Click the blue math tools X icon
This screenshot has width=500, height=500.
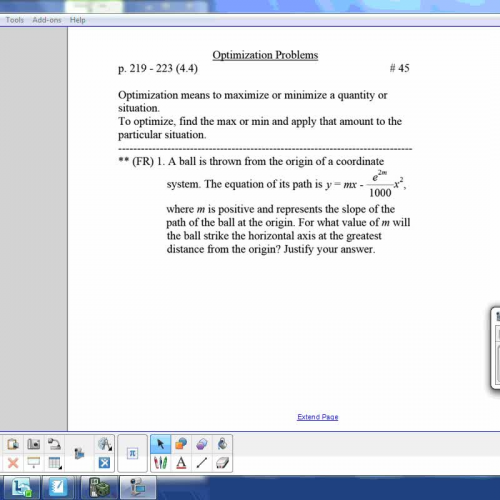tap(104, 463)
